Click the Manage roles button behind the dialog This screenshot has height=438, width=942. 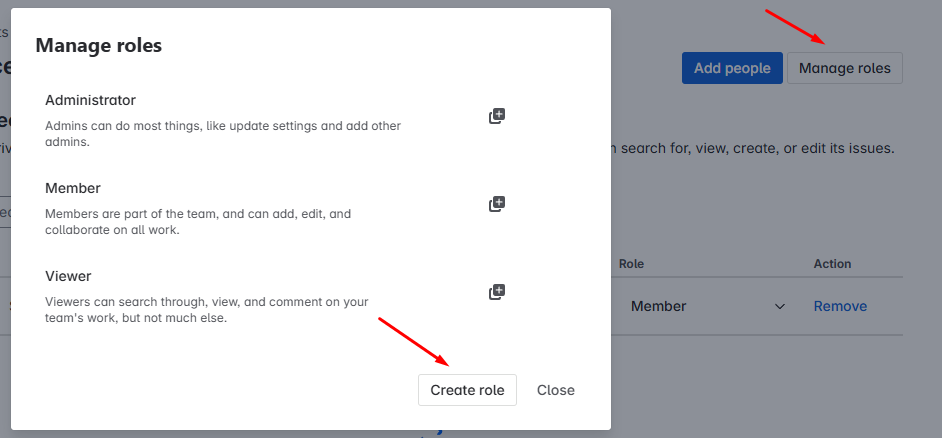(x=845, y=68)
